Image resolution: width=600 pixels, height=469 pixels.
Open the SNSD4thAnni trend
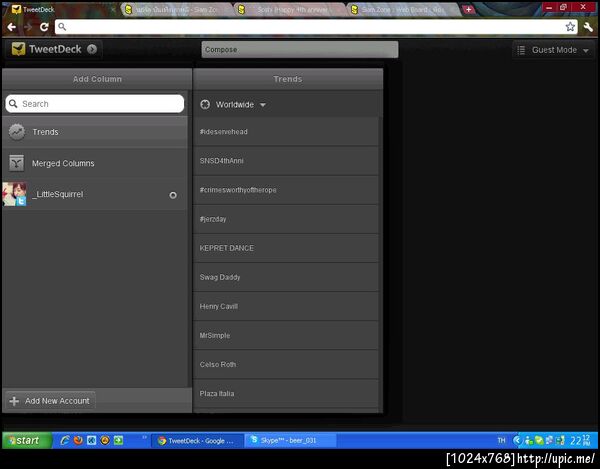[x=286, y=161]
